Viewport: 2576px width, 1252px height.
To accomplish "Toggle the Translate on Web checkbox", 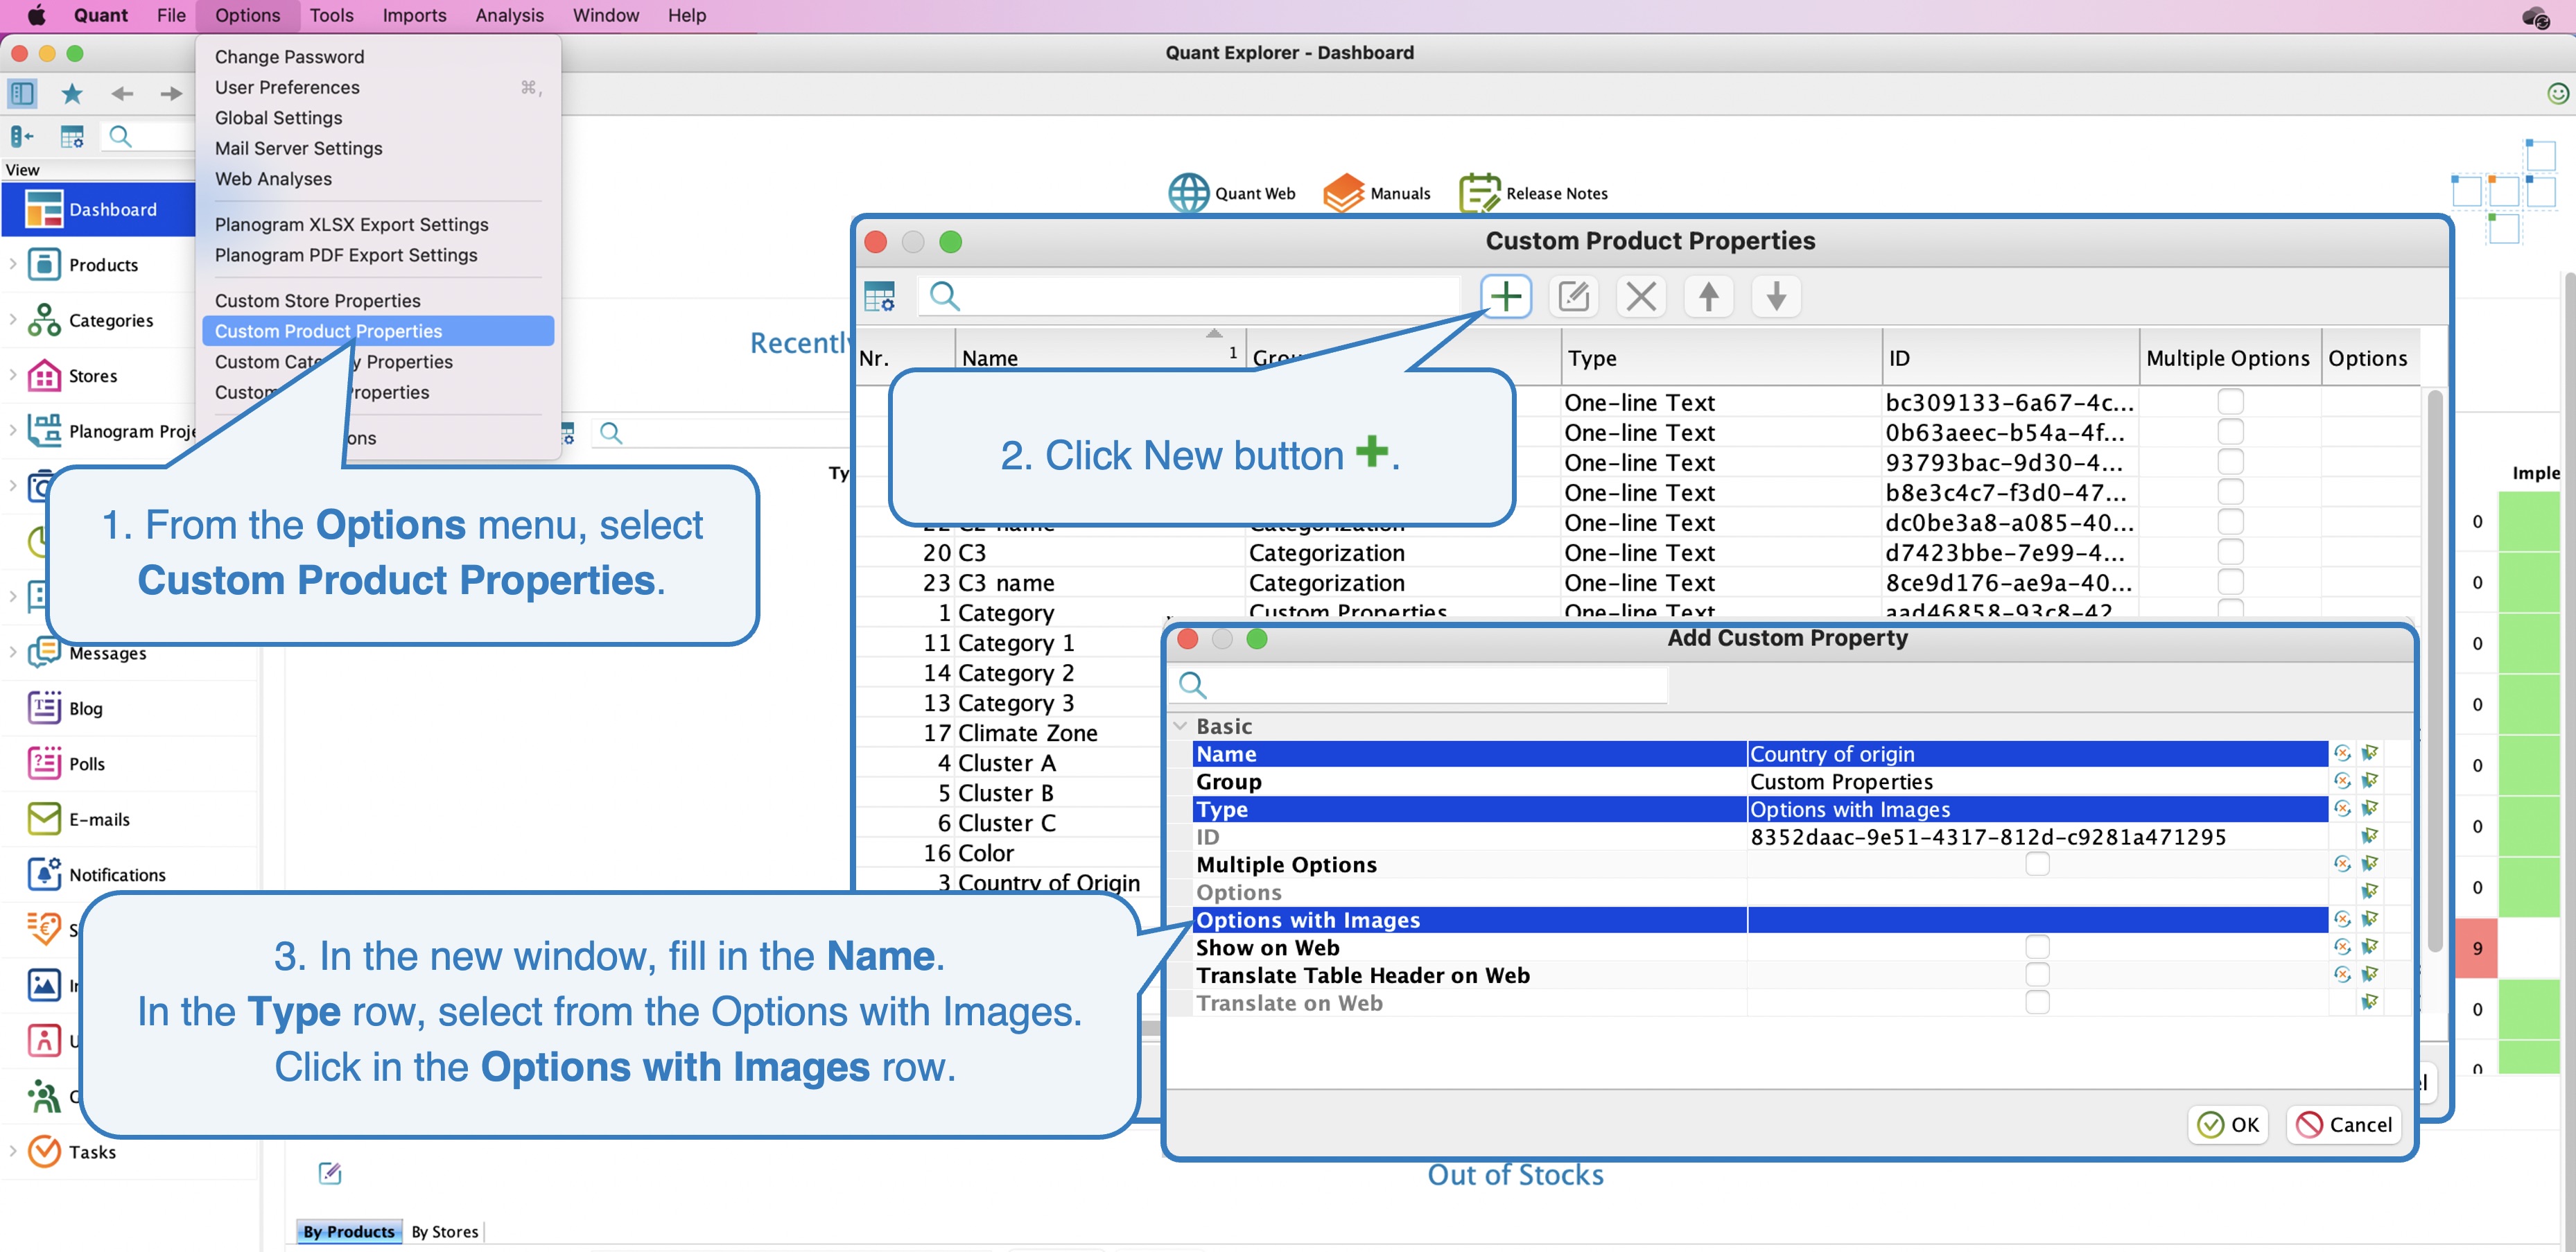I will (x=2037, y=1002).
